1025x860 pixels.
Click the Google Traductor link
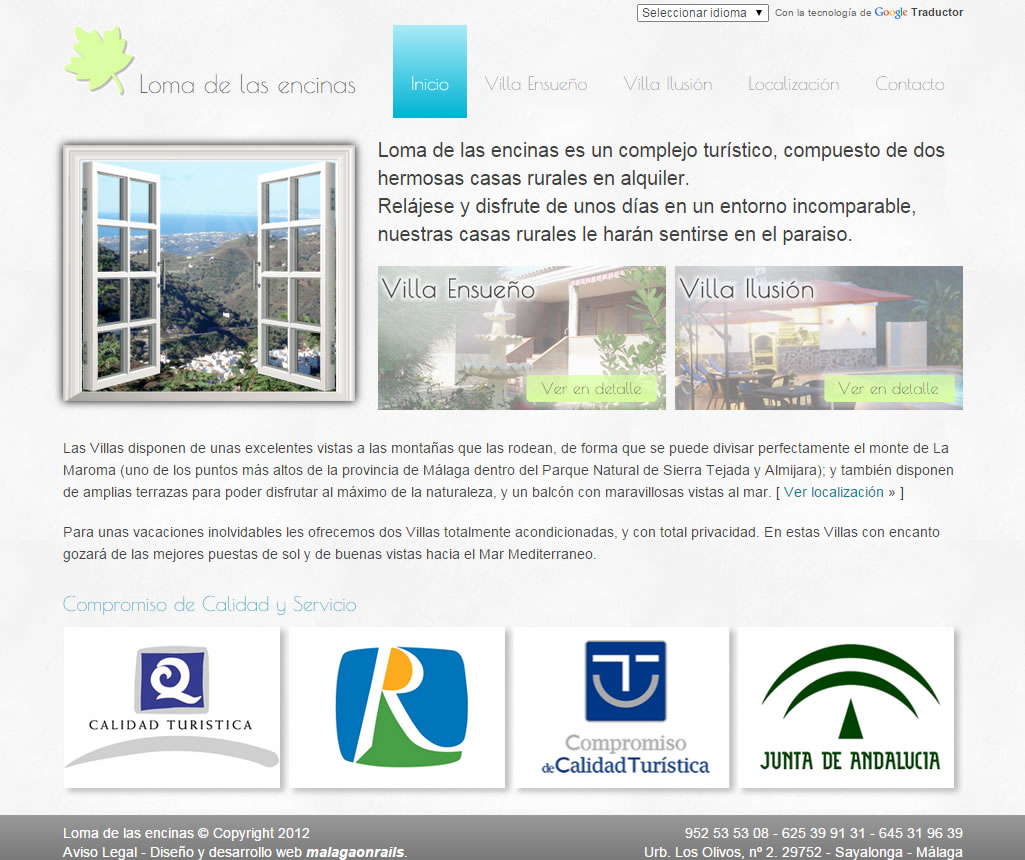coord(918,12)
